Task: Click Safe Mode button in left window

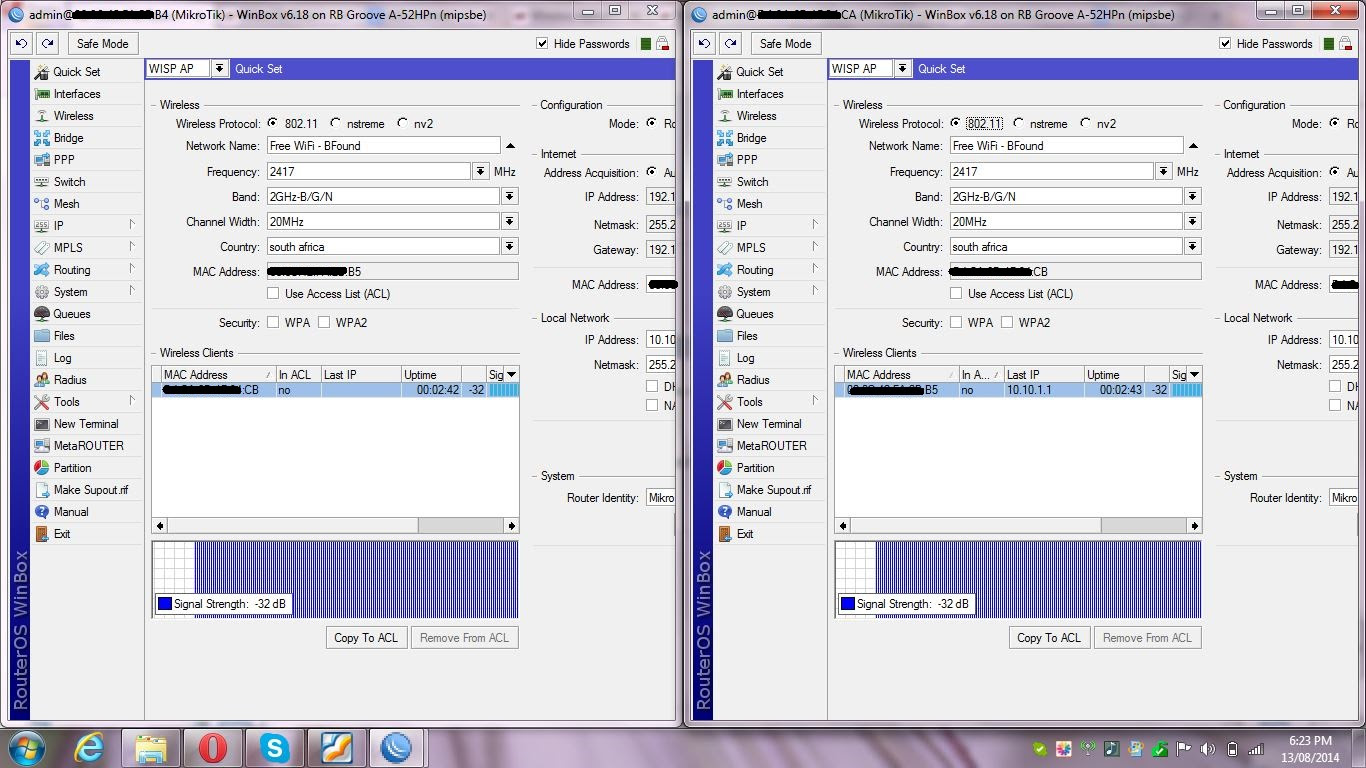Action: click(102, 44)
